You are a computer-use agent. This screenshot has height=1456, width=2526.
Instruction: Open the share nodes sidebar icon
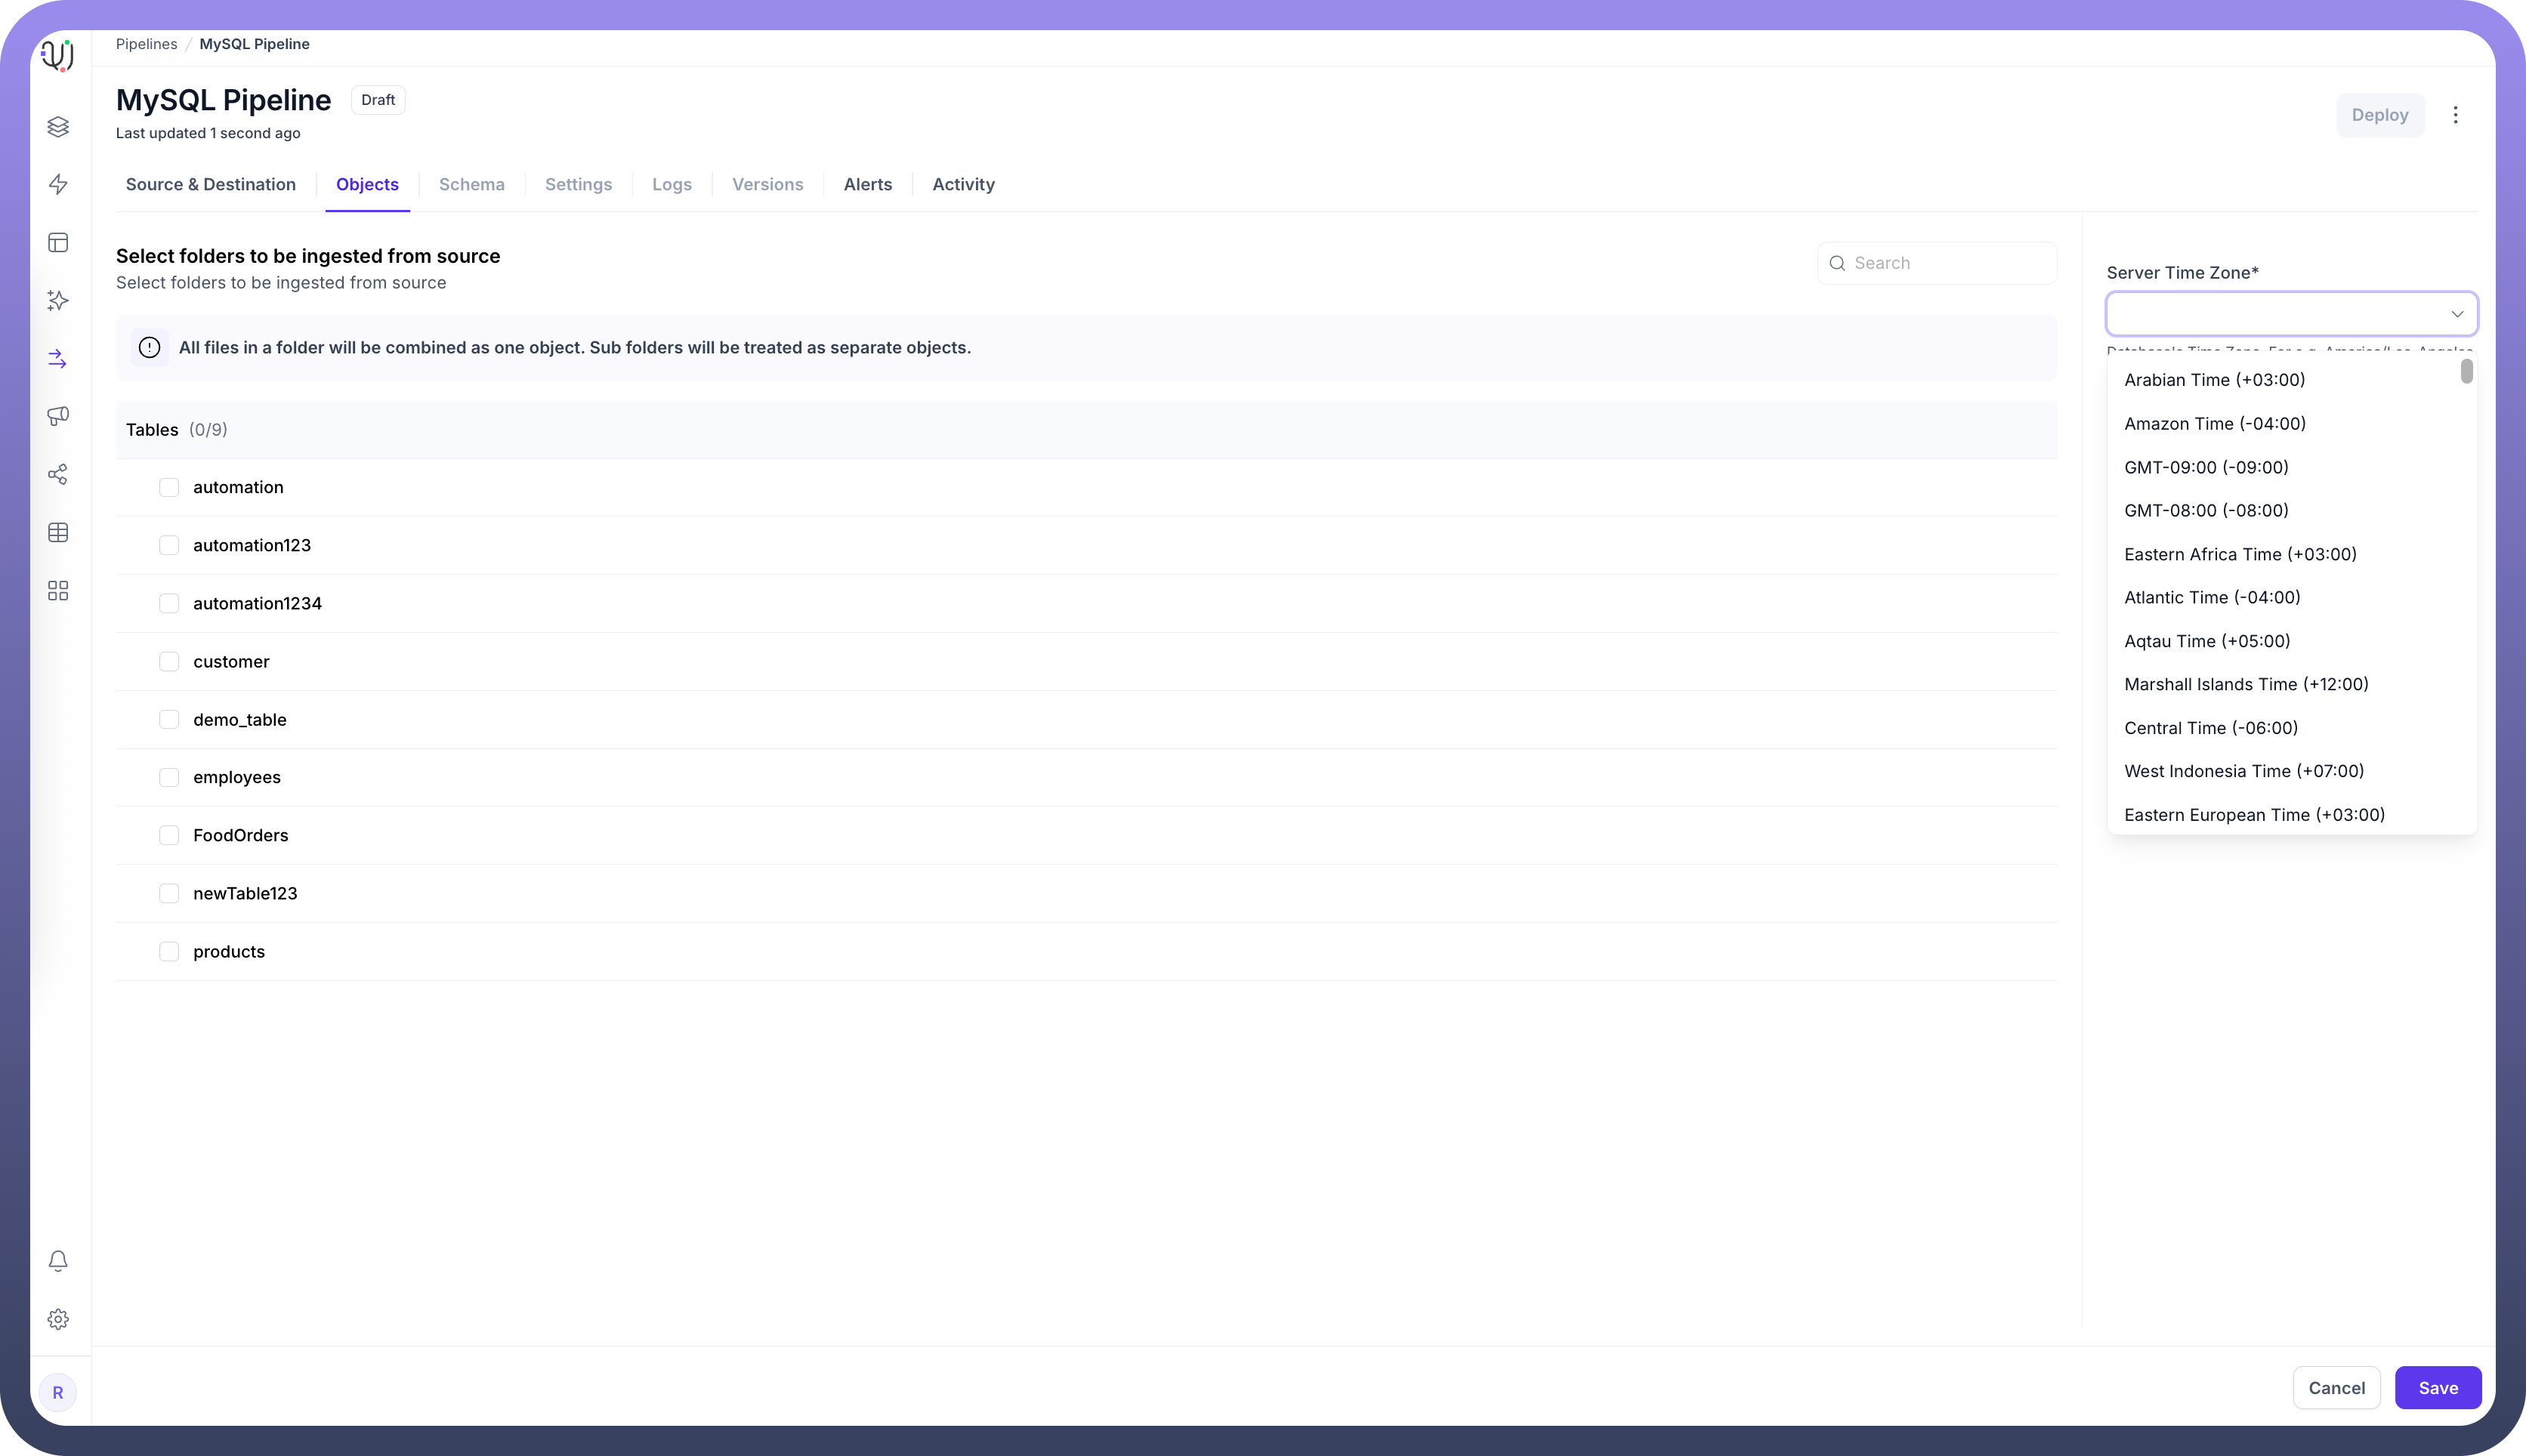(x=58, y=474)
